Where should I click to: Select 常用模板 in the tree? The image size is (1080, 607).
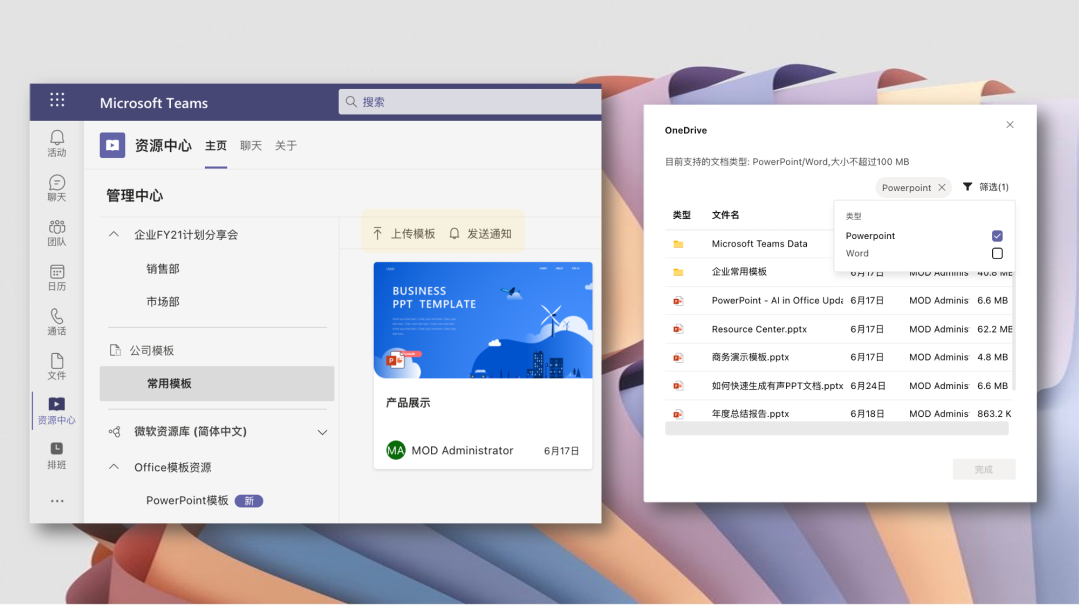click(x=217, y=384)
